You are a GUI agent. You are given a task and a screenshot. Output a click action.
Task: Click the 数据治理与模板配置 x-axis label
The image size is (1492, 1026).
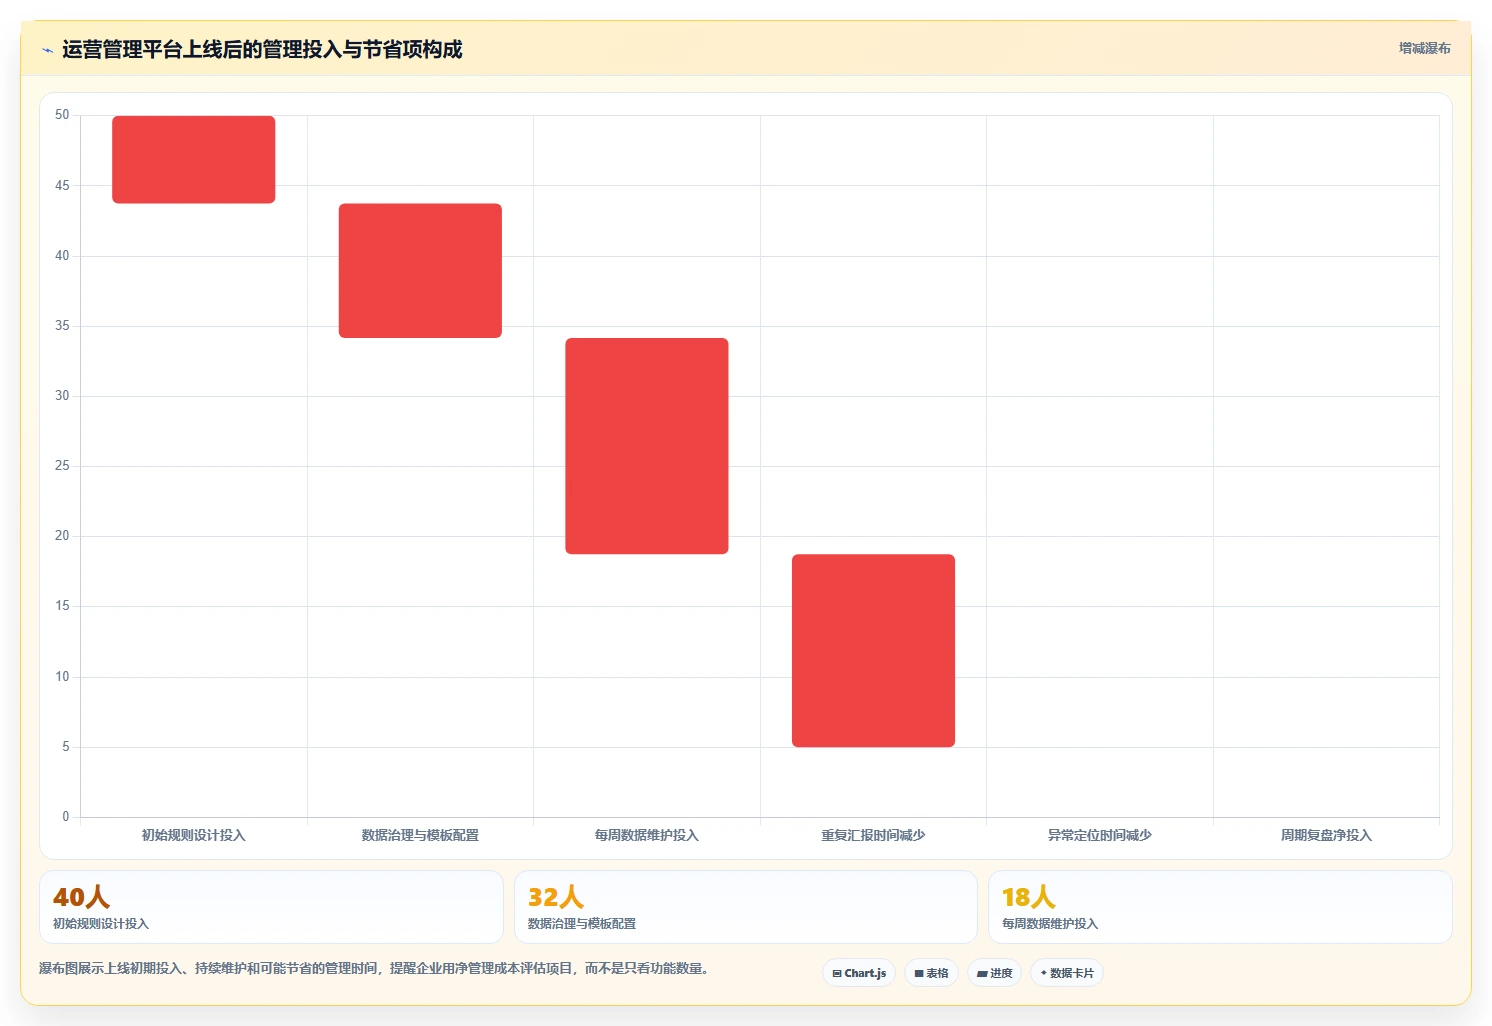pyautogui.click(x=420, y=835)
